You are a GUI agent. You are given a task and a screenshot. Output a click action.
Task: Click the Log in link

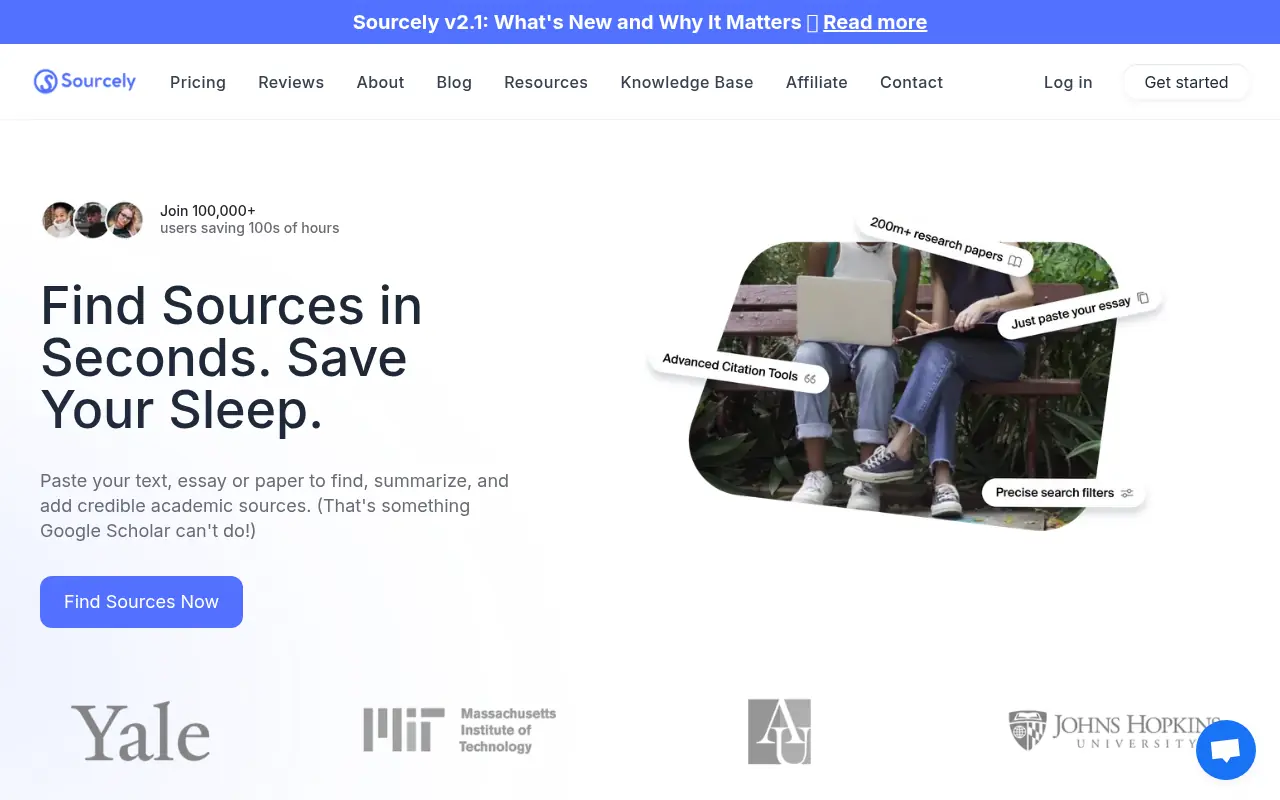click(x=1068, y=82)
